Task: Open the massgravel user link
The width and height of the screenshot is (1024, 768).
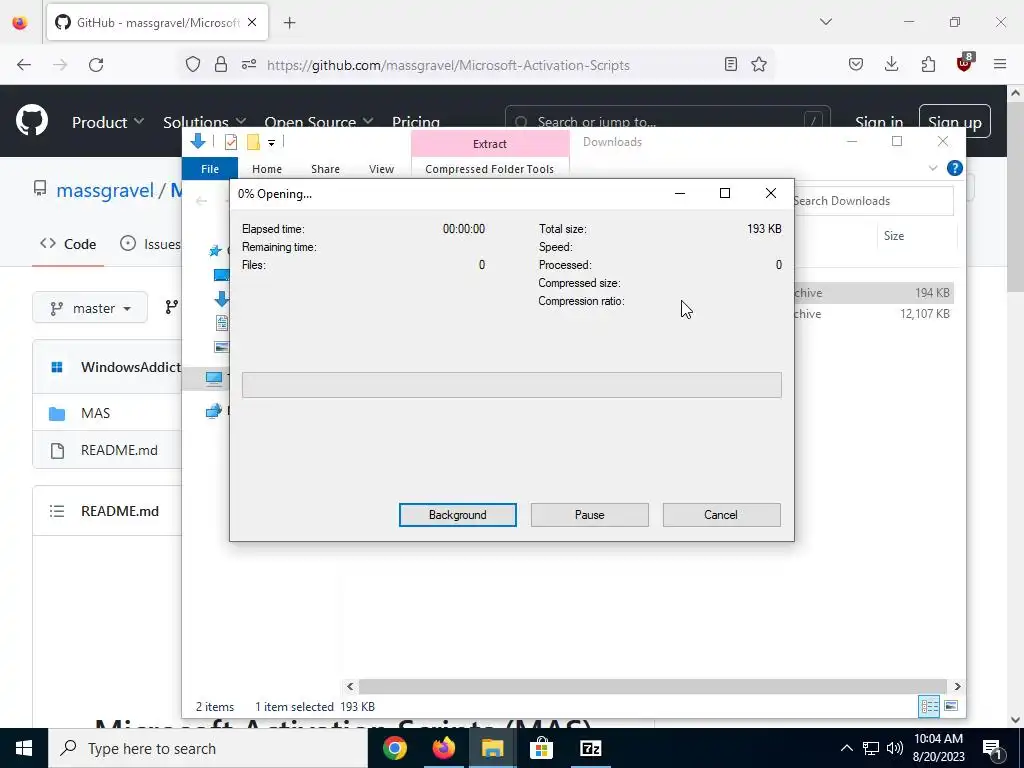Action: click(104, 190)
